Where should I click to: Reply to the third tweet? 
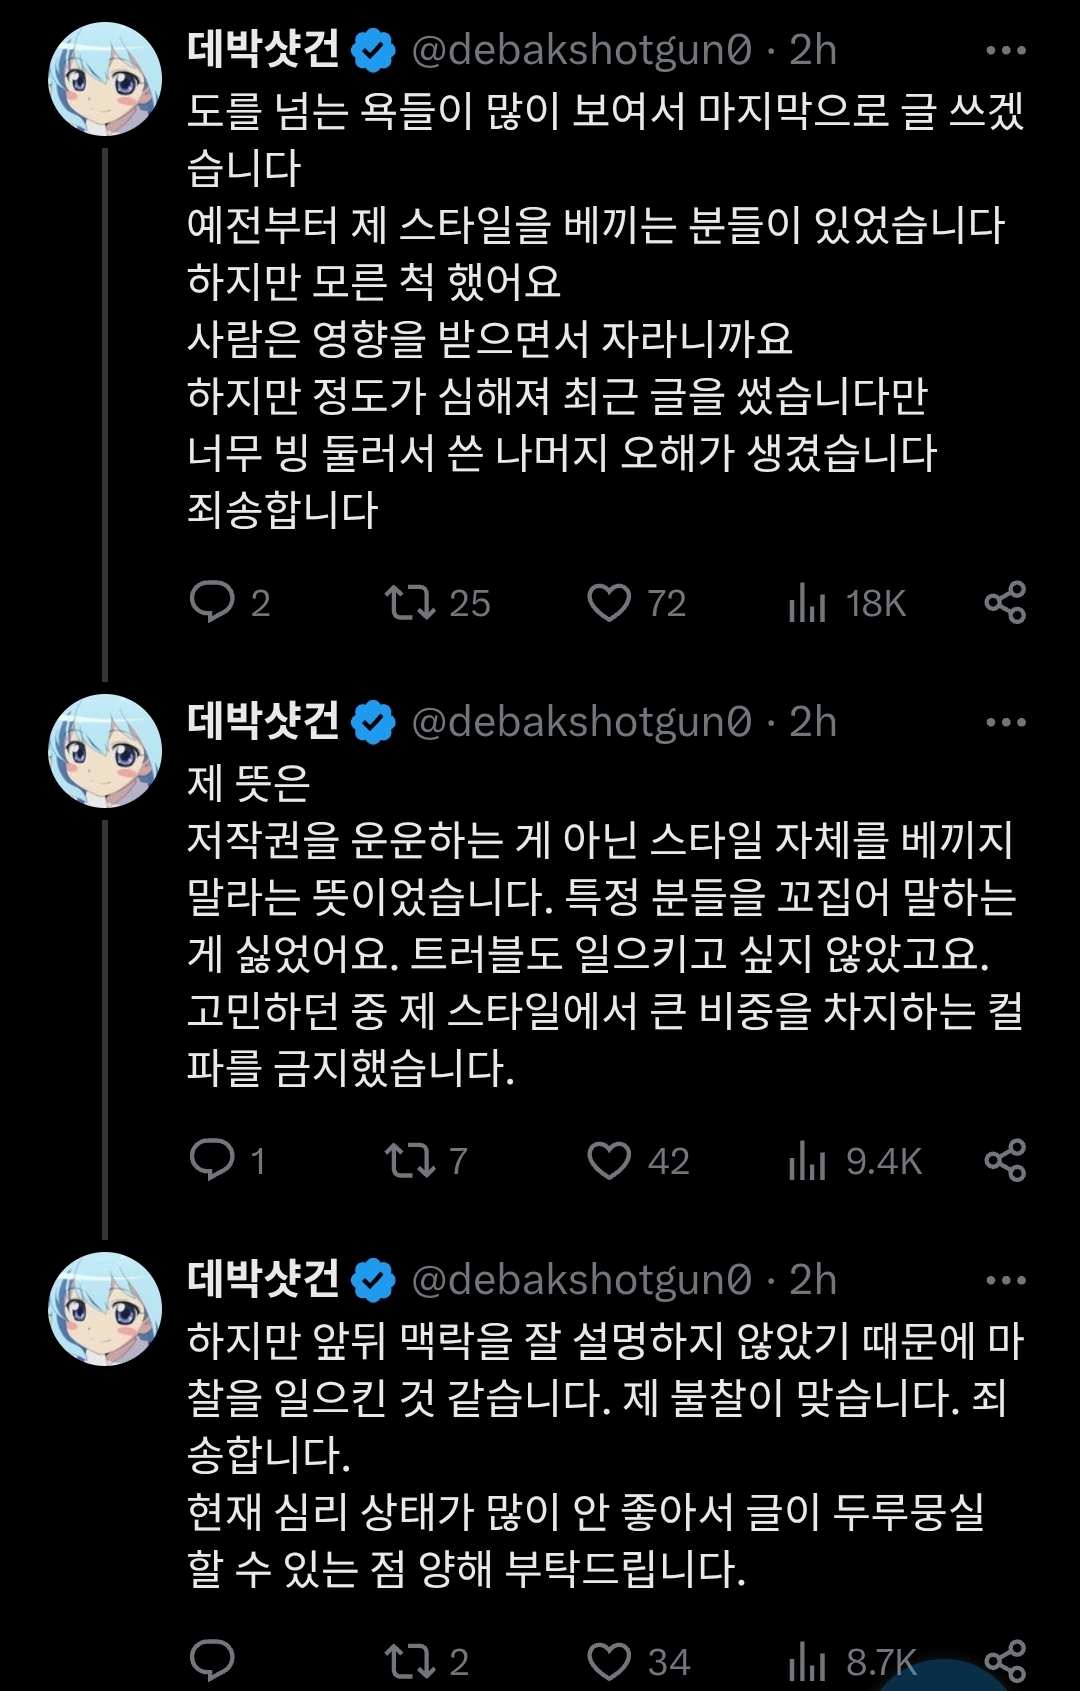[x=212, y=1660]
